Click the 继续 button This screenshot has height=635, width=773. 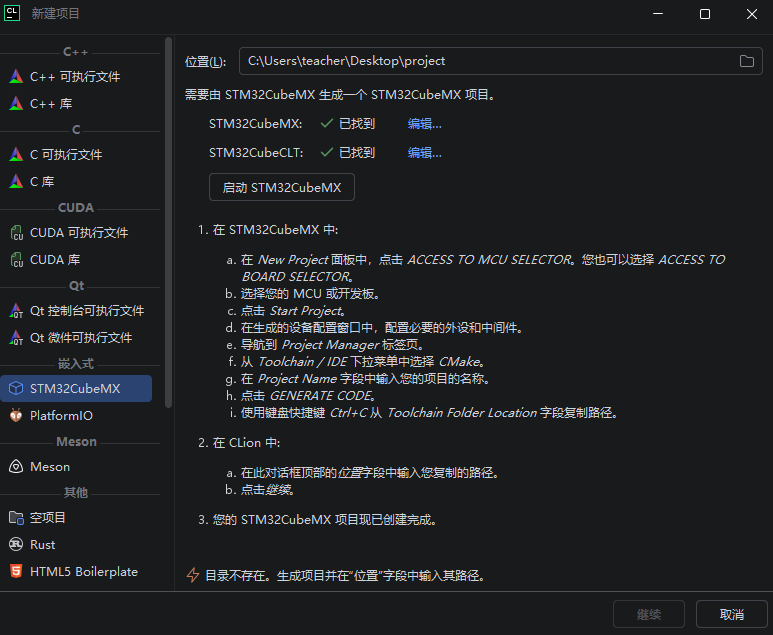[648, 614]
